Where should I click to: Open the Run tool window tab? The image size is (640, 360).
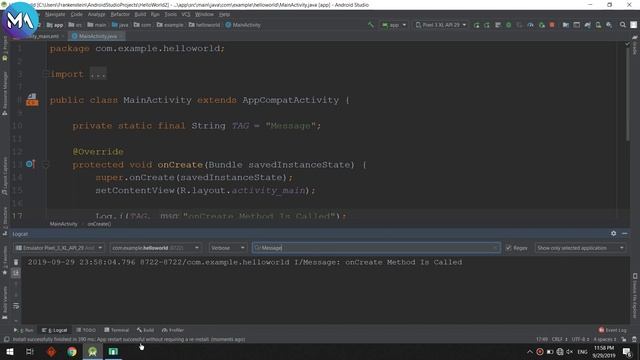24,330
